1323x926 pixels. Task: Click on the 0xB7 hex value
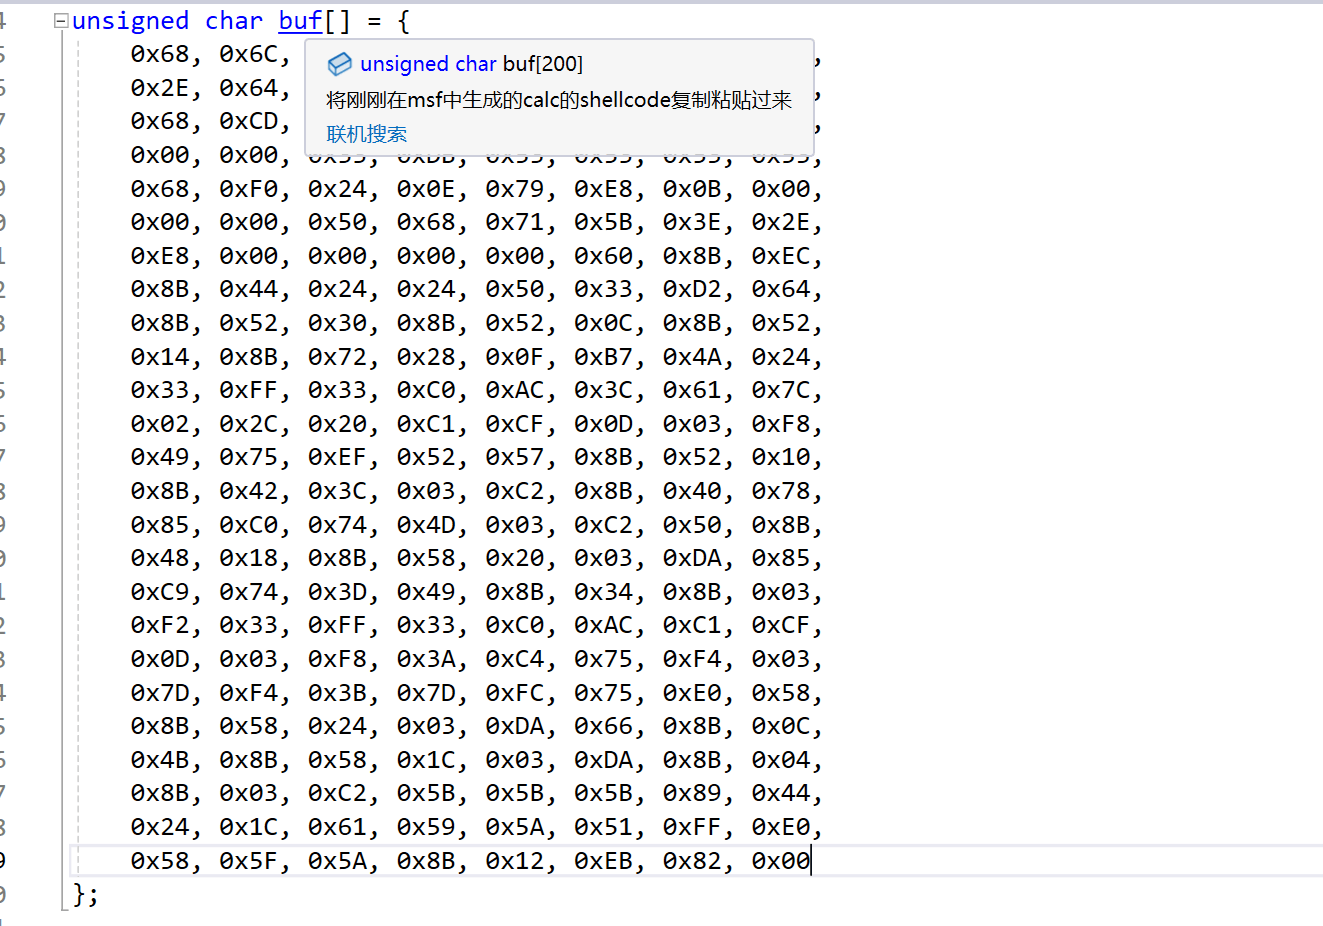pos(603,357)
